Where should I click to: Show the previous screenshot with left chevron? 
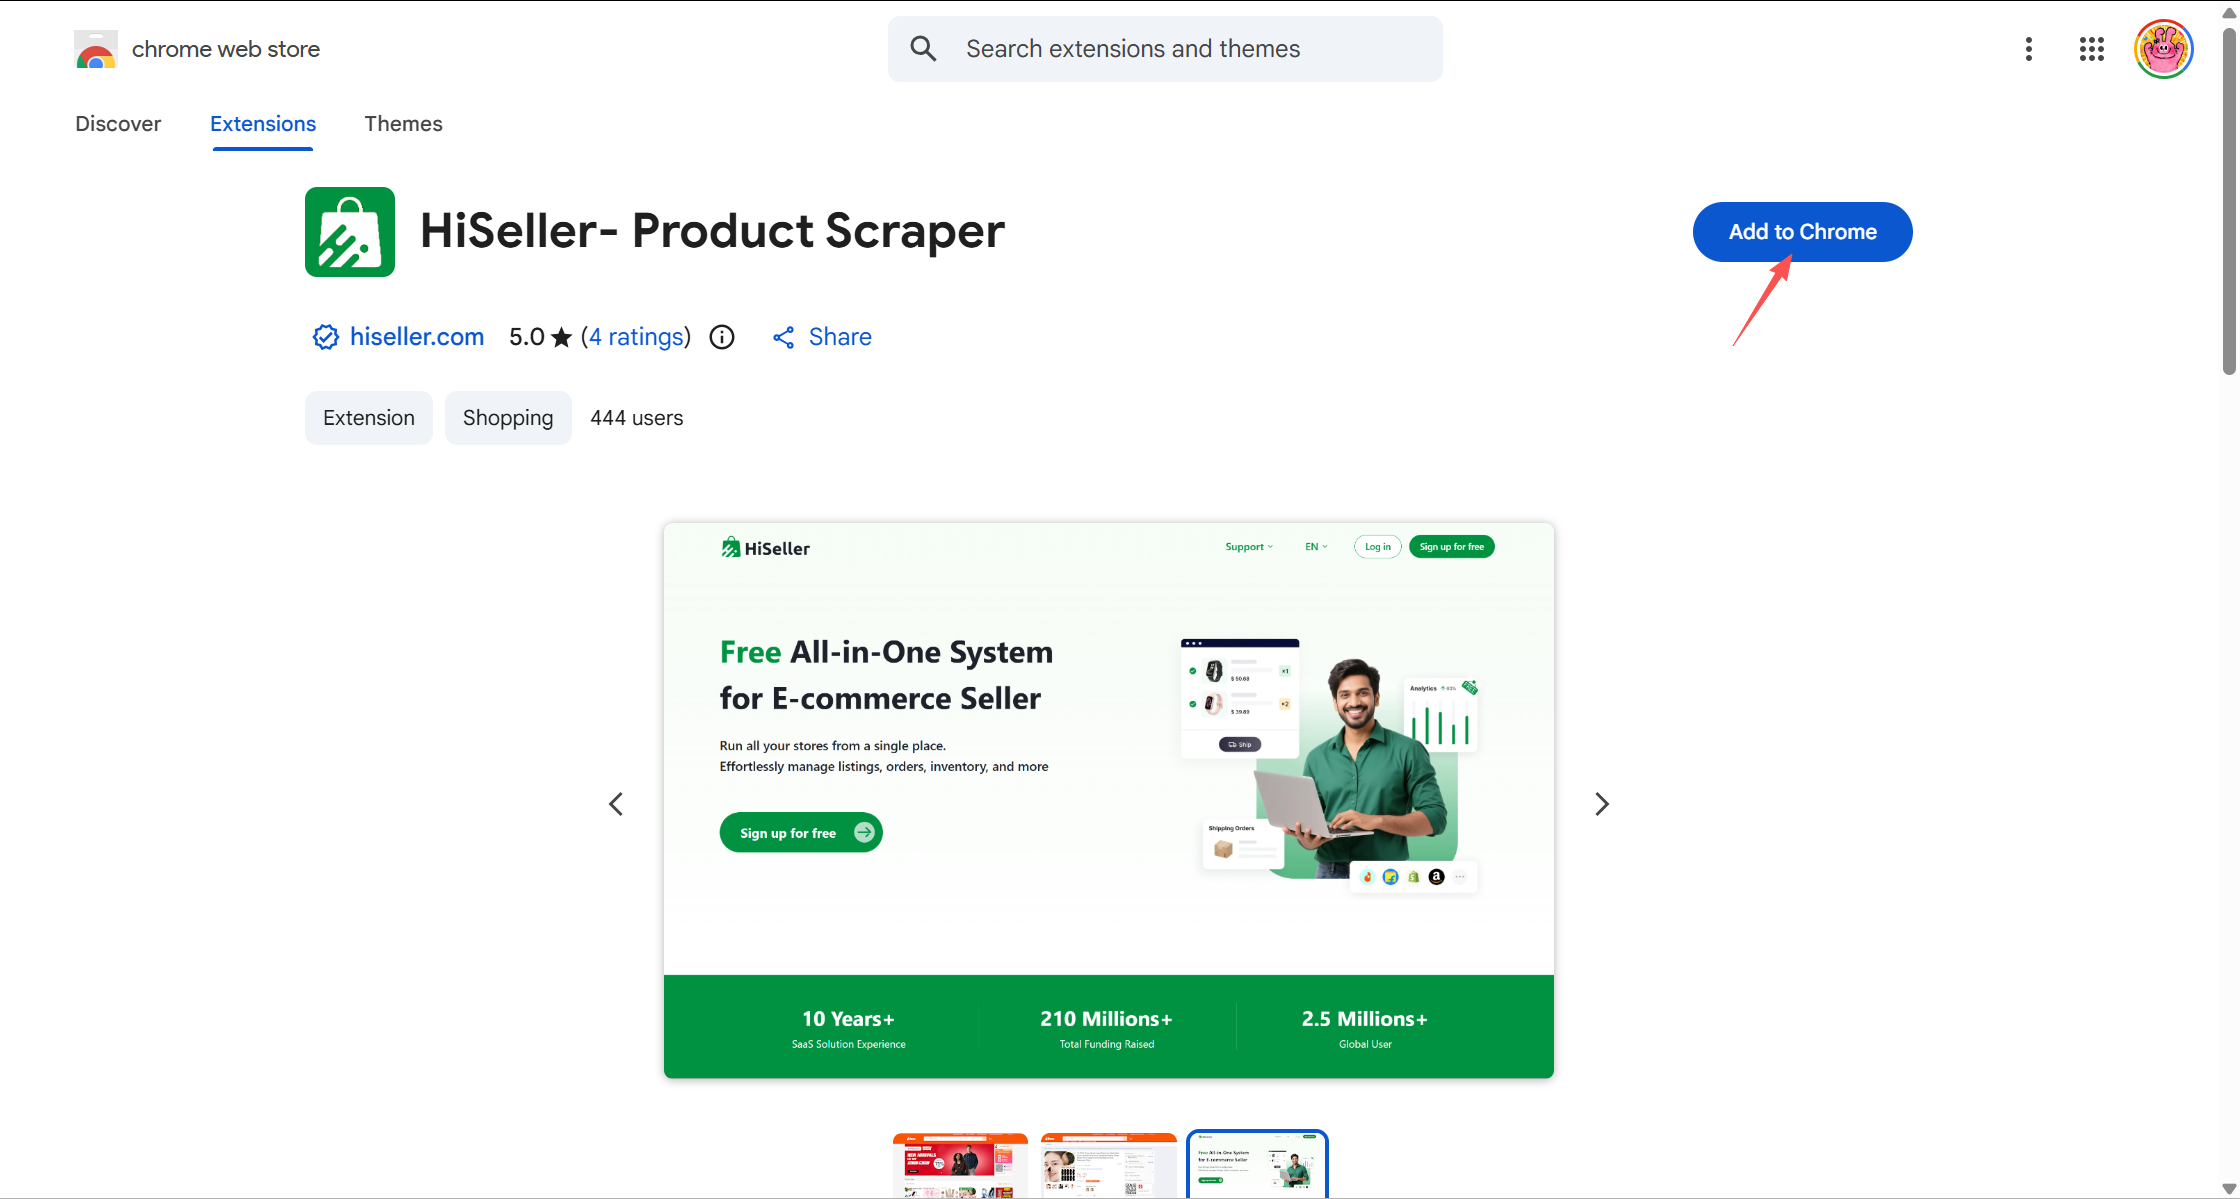tap(616, 804)
